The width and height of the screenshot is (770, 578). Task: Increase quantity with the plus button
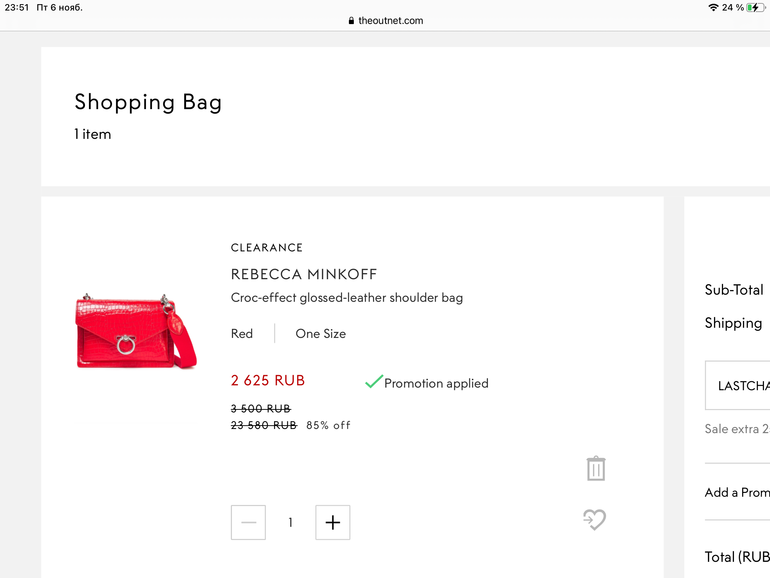(333, 522)
